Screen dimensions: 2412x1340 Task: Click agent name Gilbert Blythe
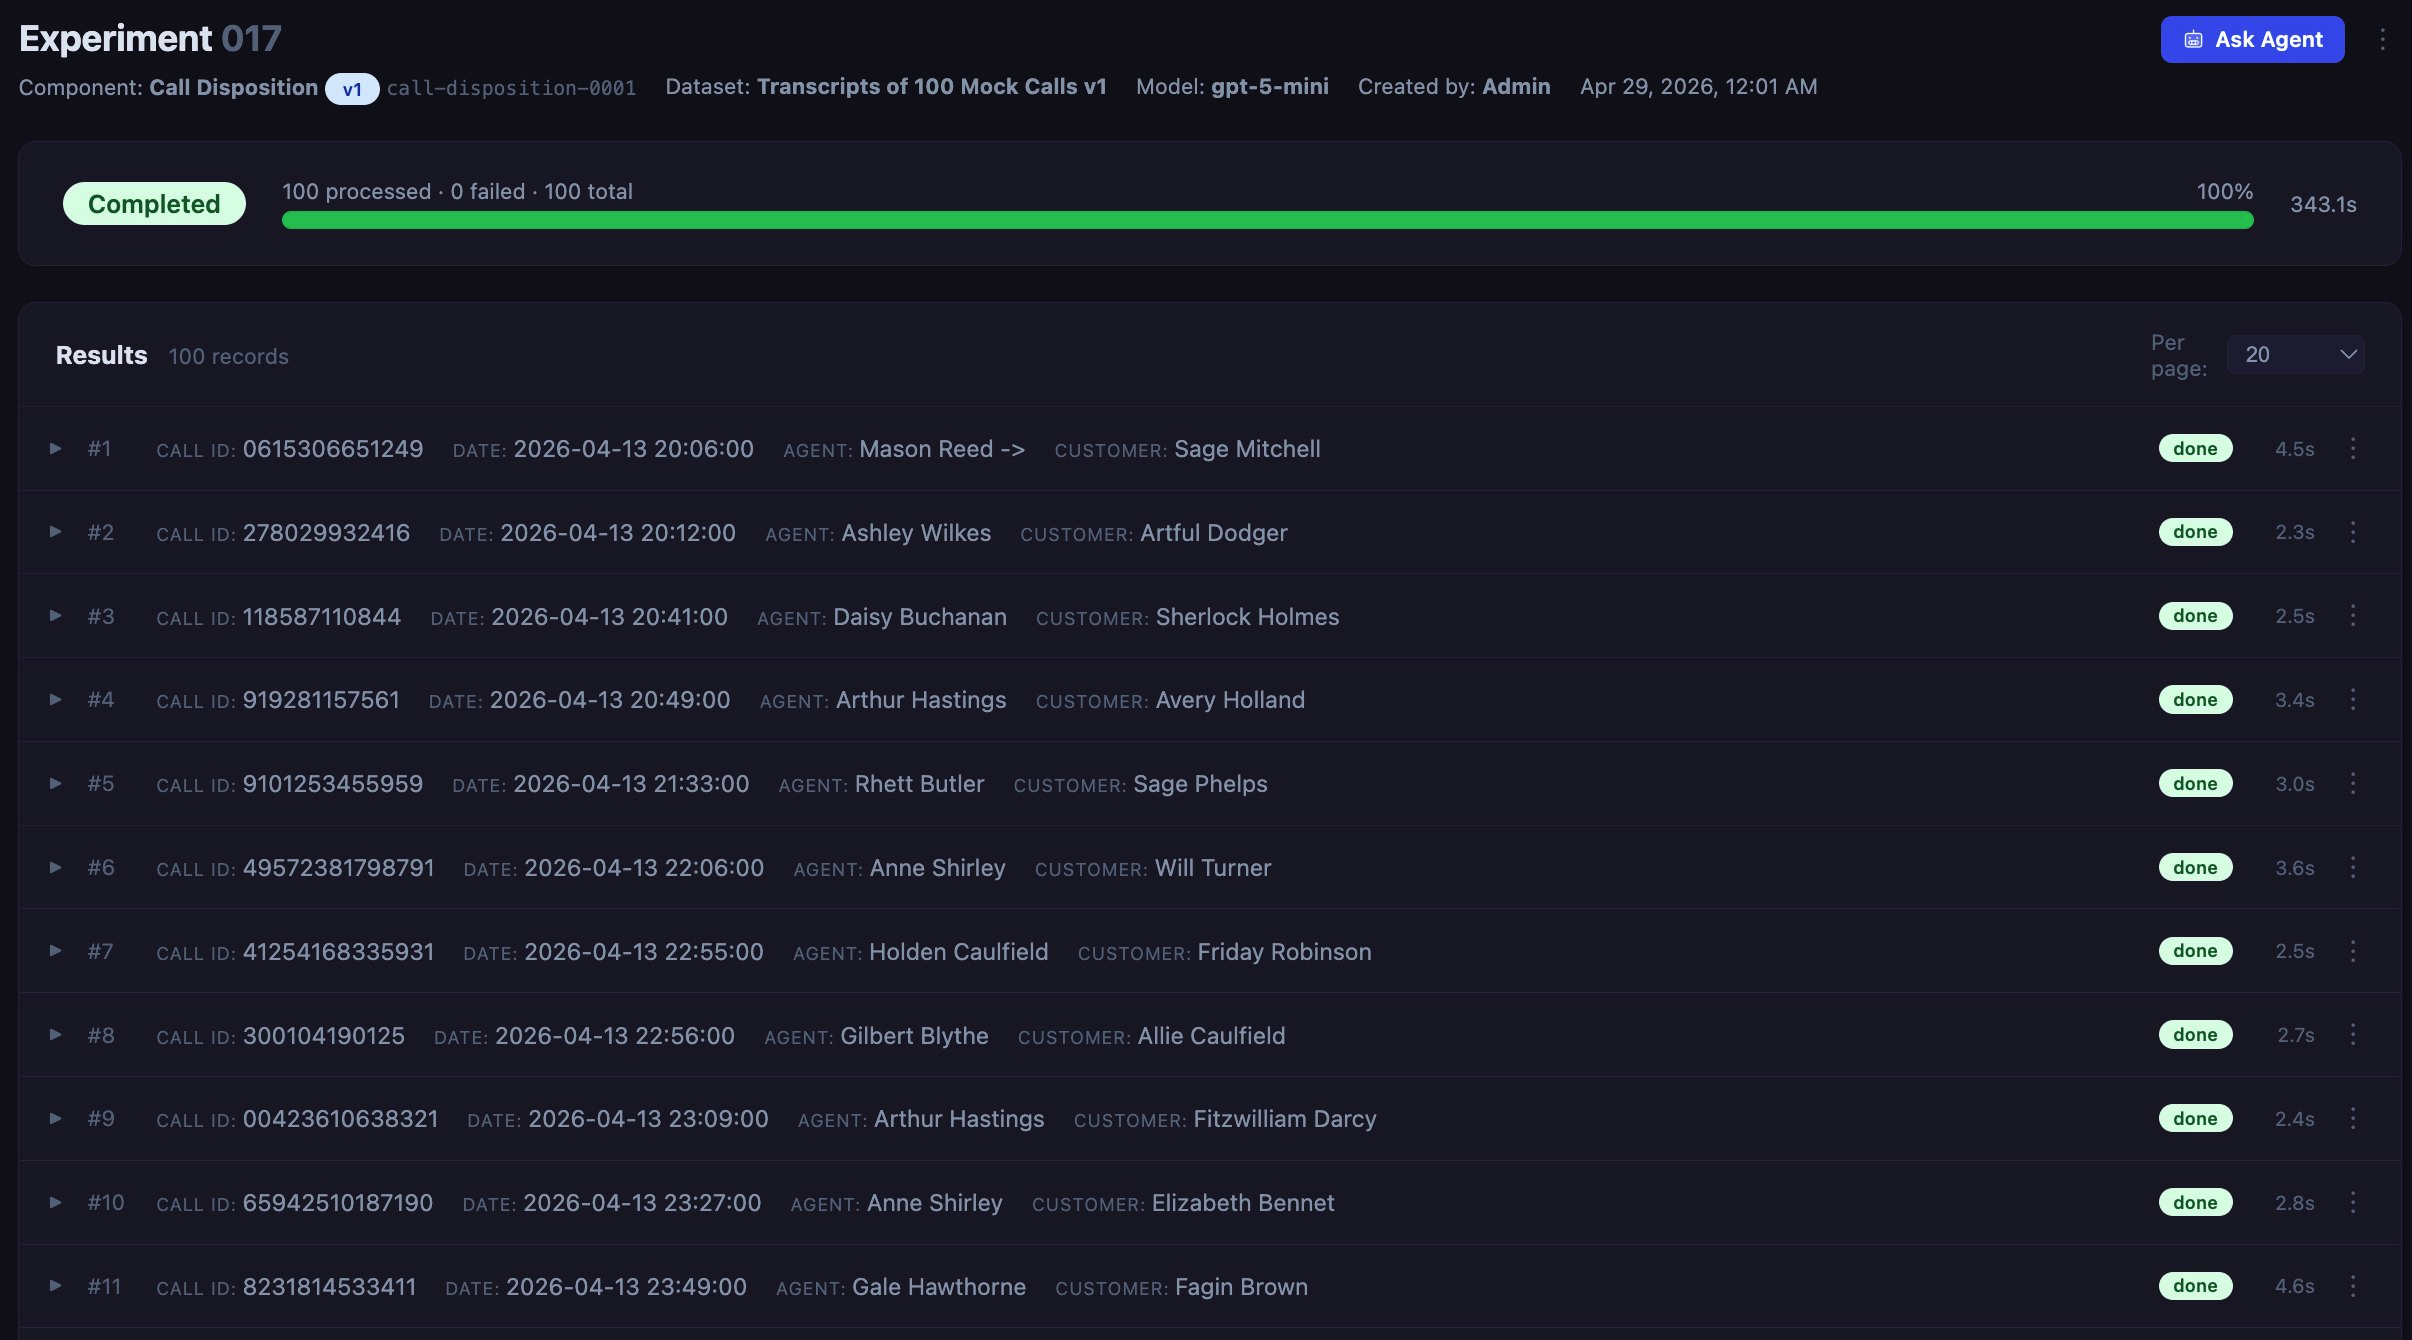[x=914, y=1036]
